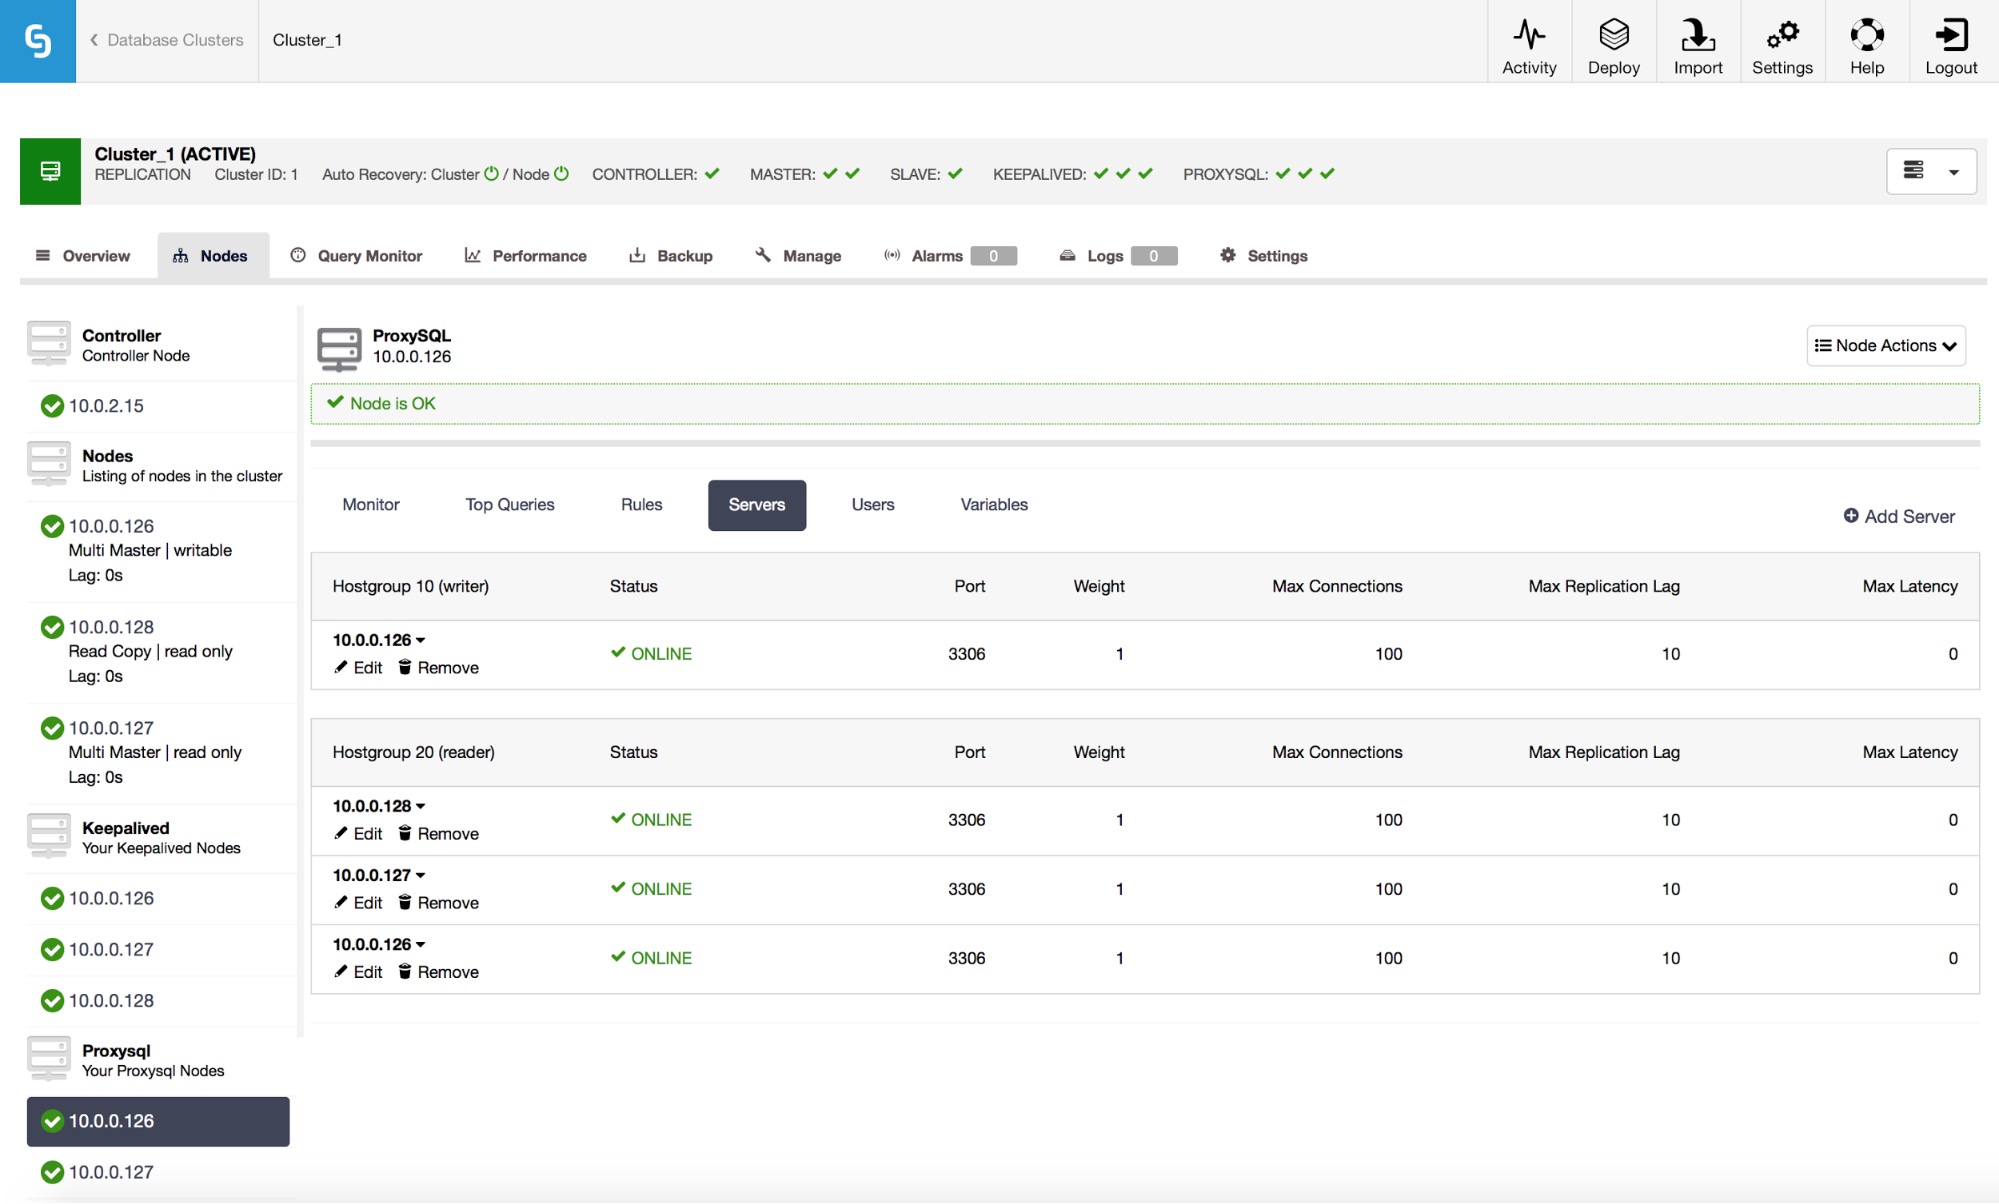This screenshot has height=1204, width=1999.
Task: Remove 10.0.0.126 from Hostgroup 20 reader
Action: (x=438, y=972)
